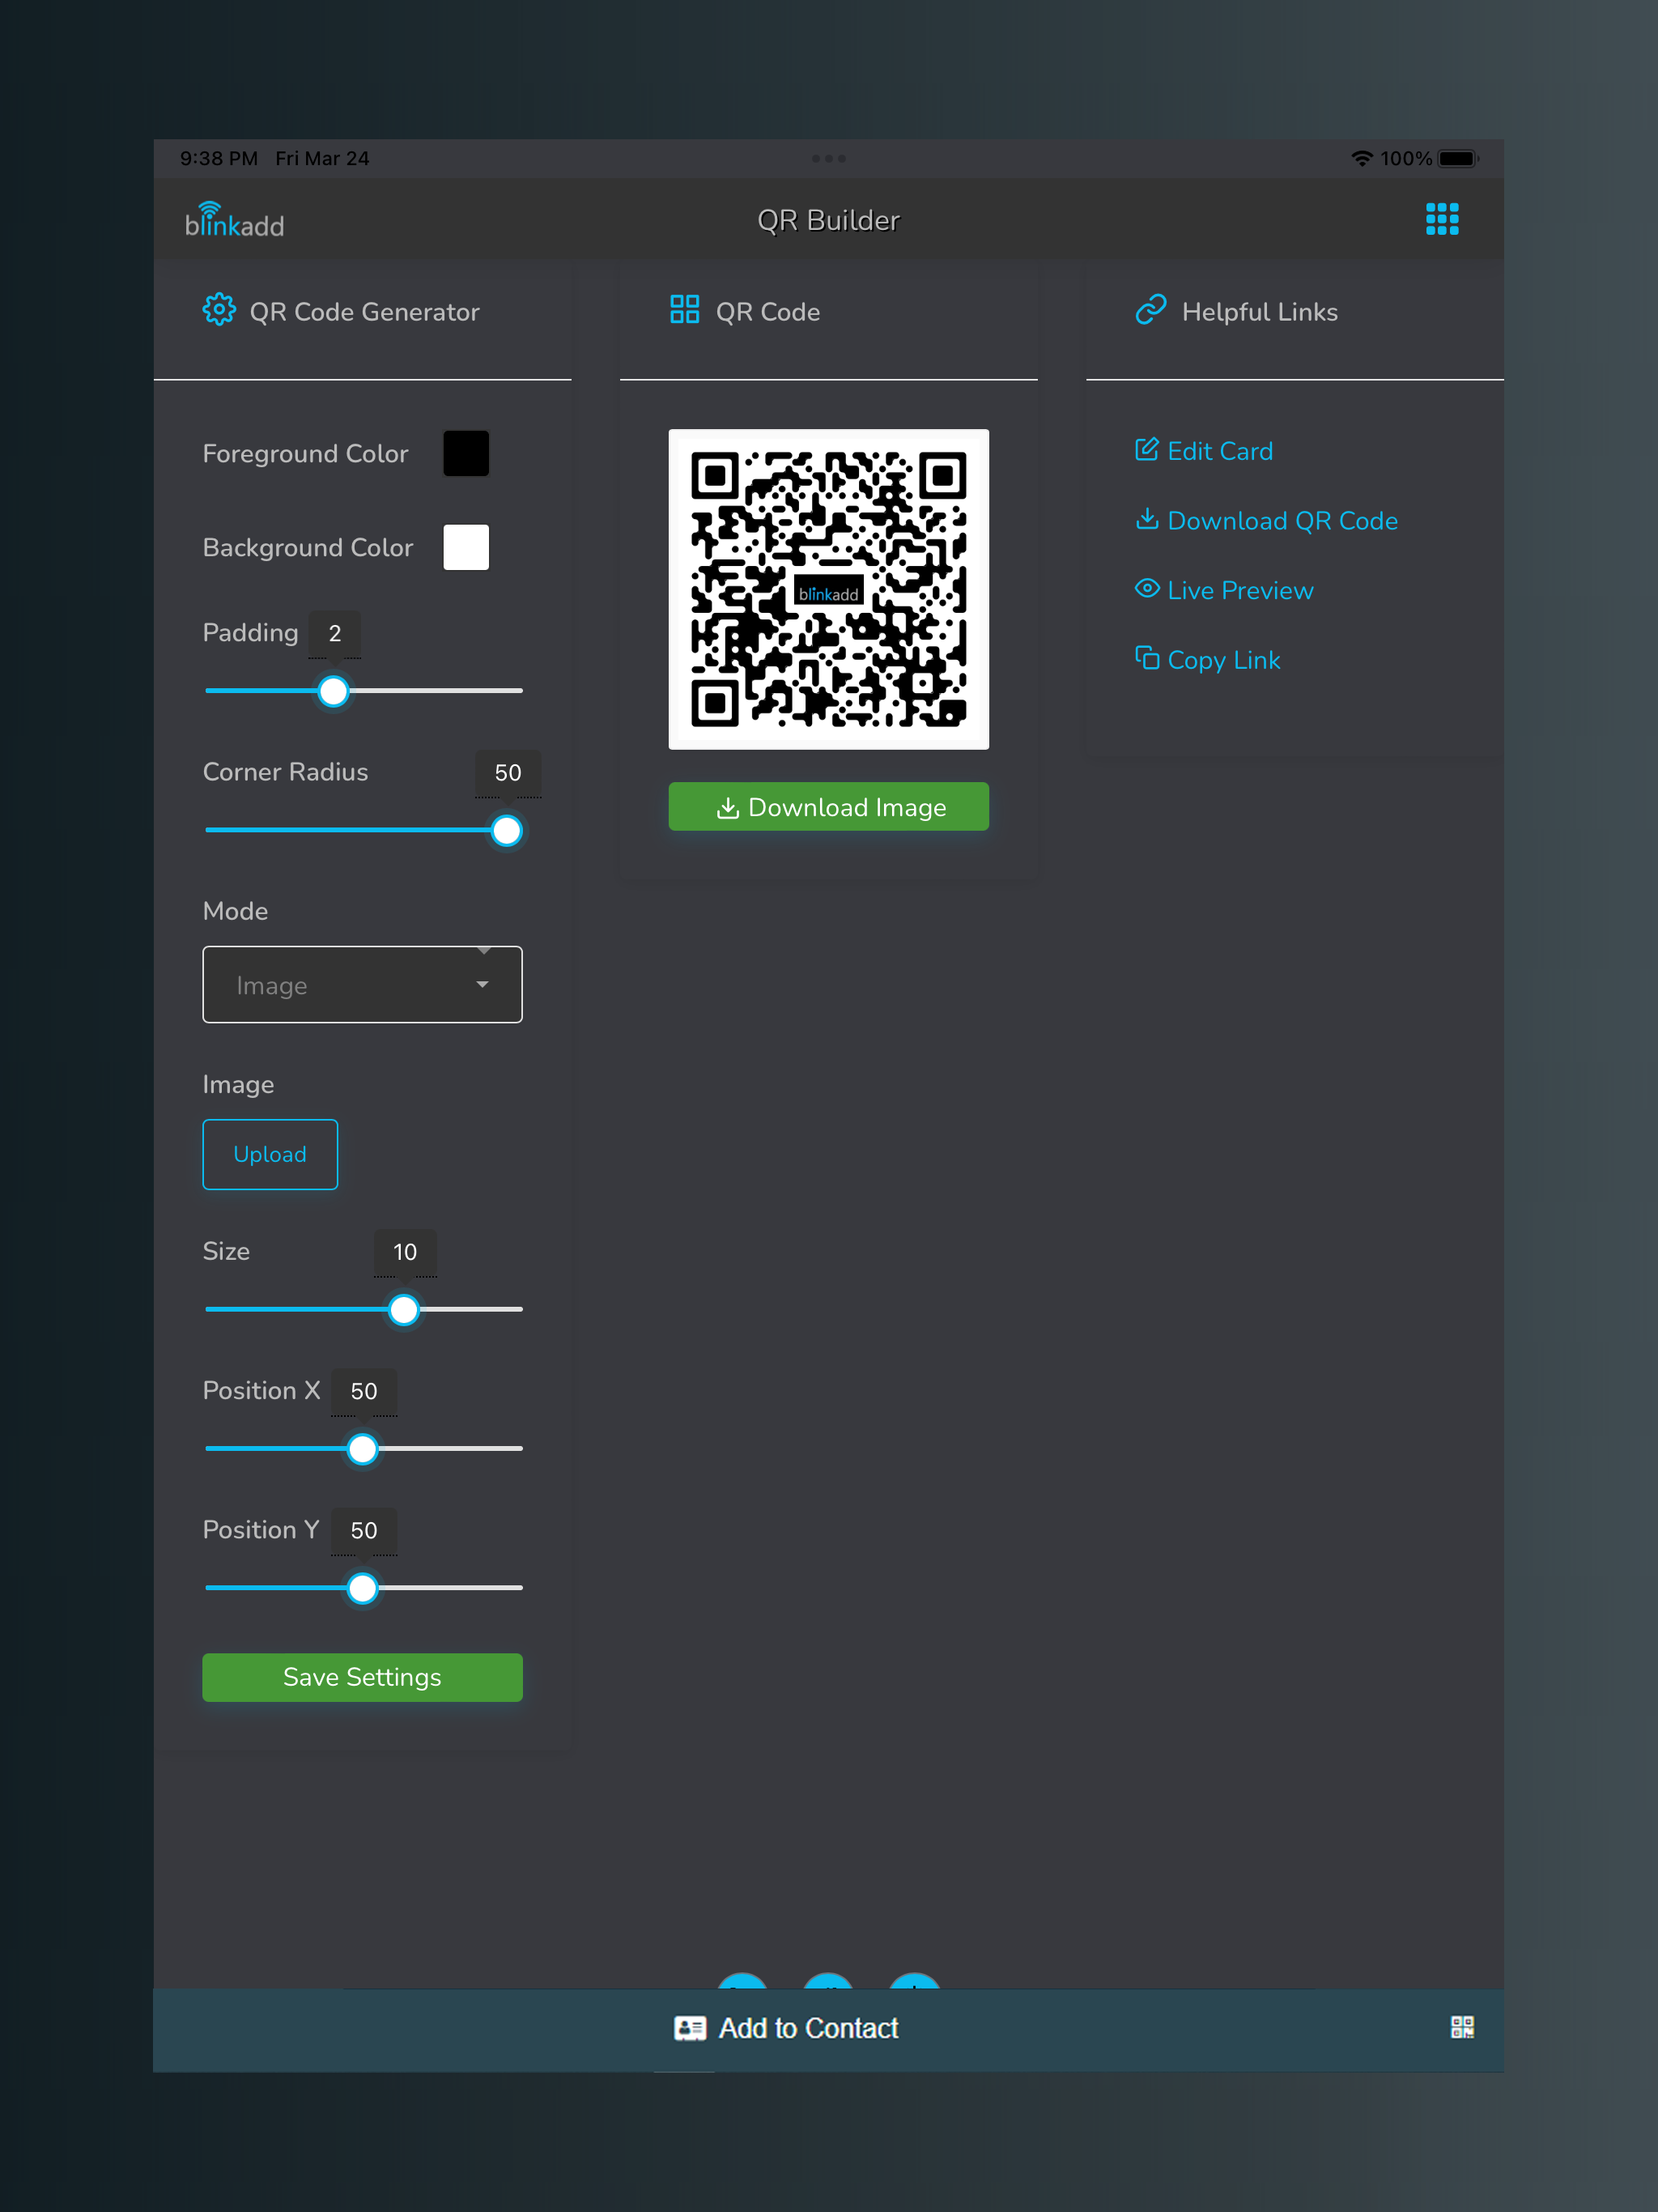1658x2212 pixels.
Task: Click the Helpful Links heading text
Action: tap(1260, 312)
